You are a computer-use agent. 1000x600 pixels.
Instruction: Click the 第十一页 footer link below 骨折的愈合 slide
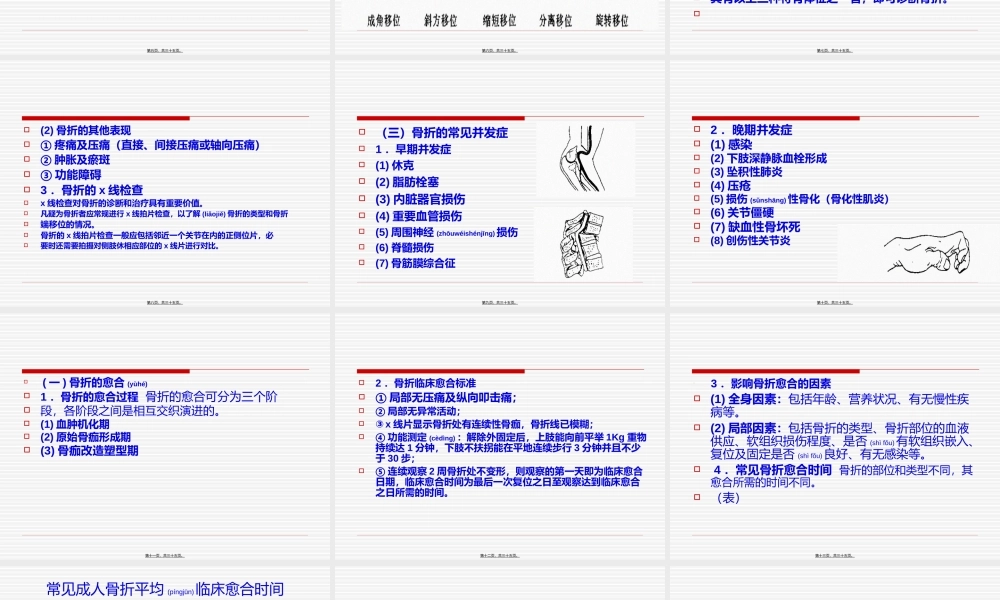pyautogui.click(x=164, y=556)
